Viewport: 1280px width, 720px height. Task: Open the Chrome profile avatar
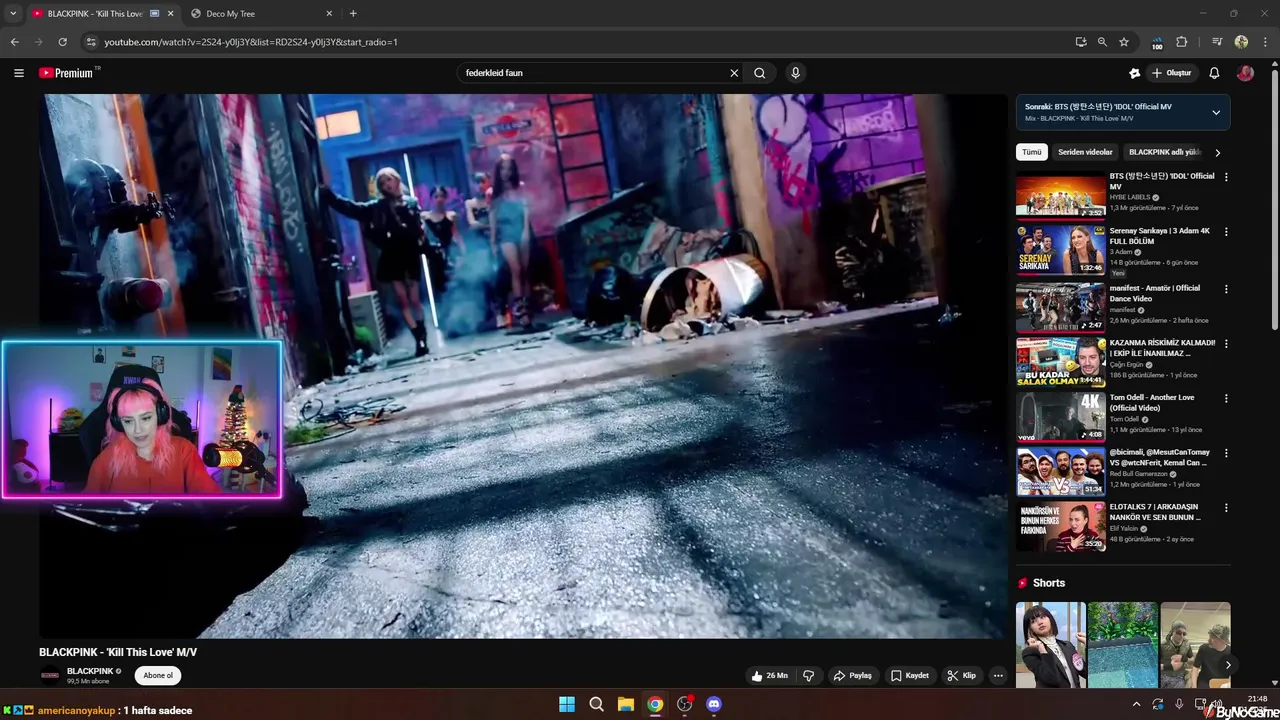(1241, 42)
